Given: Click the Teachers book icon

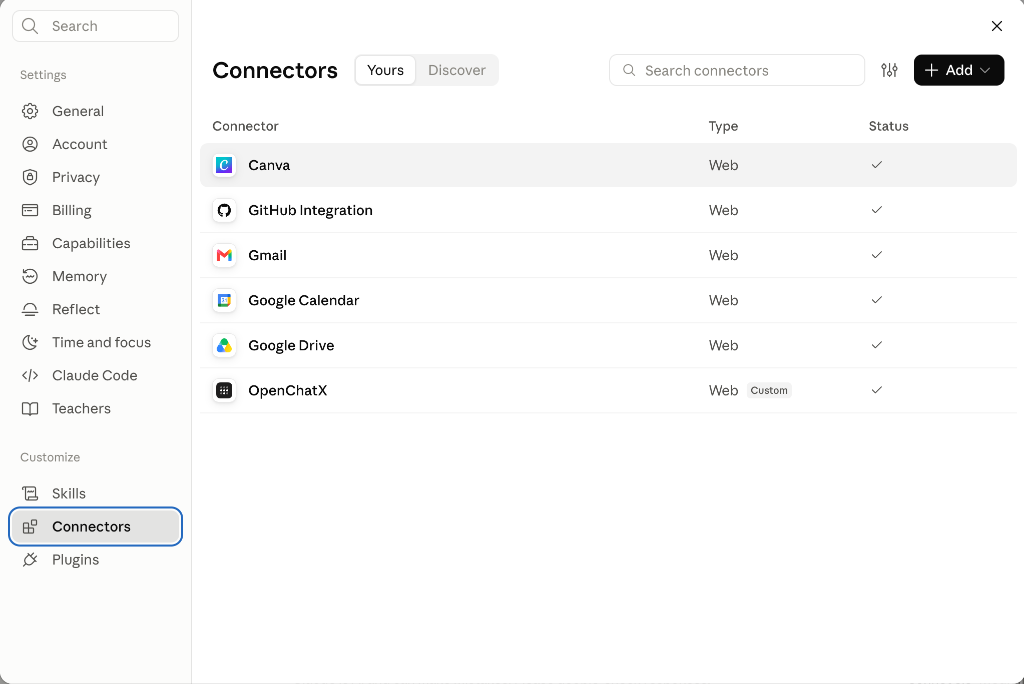Looking at the screenshot, I should pyautogui.click(x=30, y=408).
